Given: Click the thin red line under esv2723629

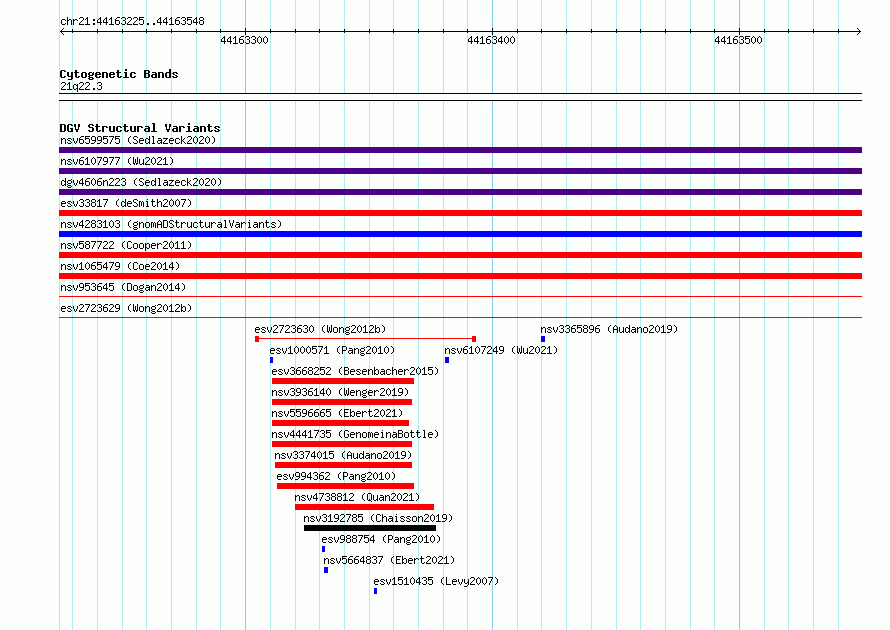Looking at the screenshot, I should (x=460, y=317).
